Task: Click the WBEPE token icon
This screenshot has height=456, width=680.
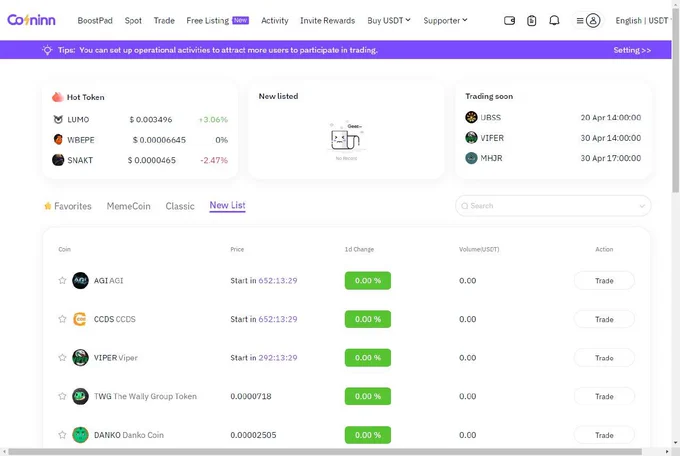Action: pyautogui.click(x=58, y=140)
